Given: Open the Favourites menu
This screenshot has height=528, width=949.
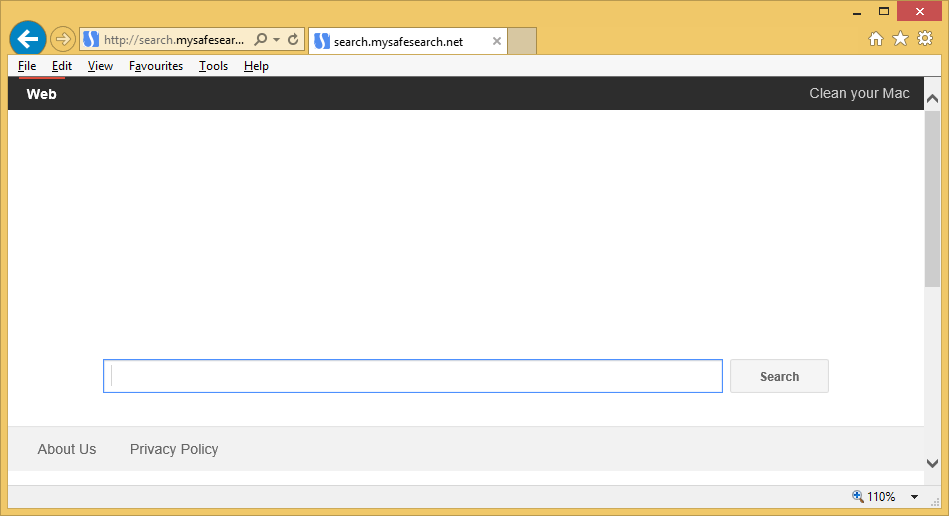Looking at the screenshot, I should click(156, 66).
